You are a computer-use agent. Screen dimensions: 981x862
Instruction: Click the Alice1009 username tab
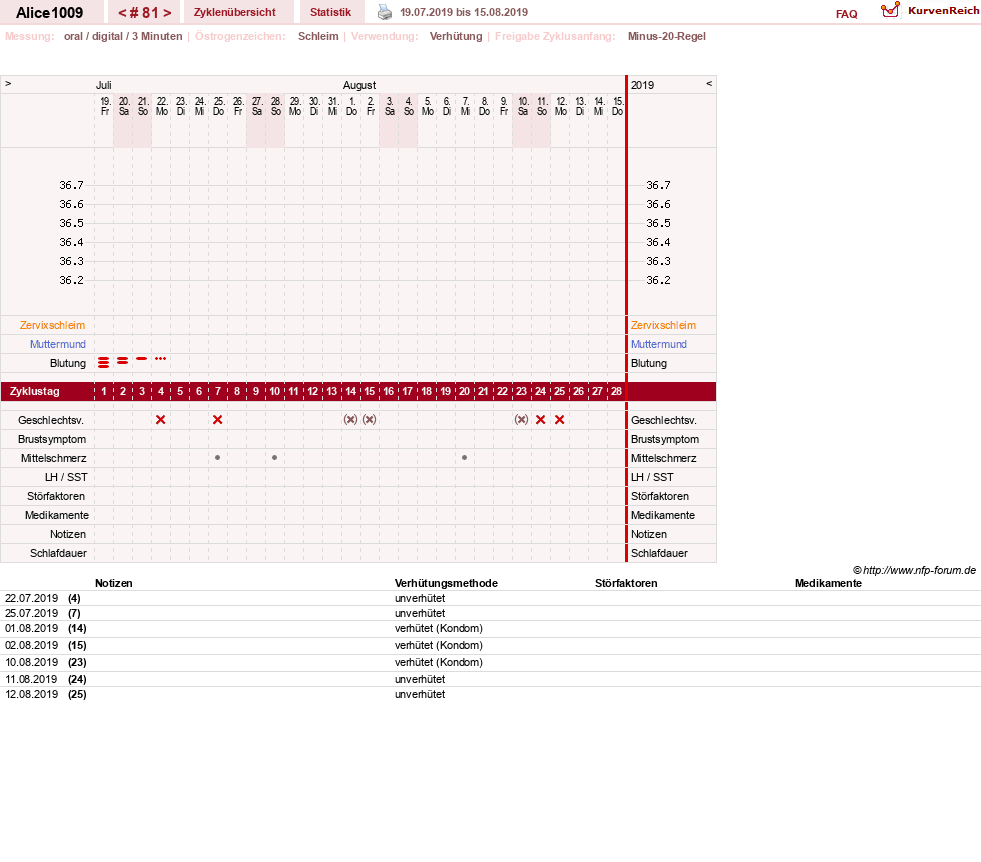click(49, 13)
